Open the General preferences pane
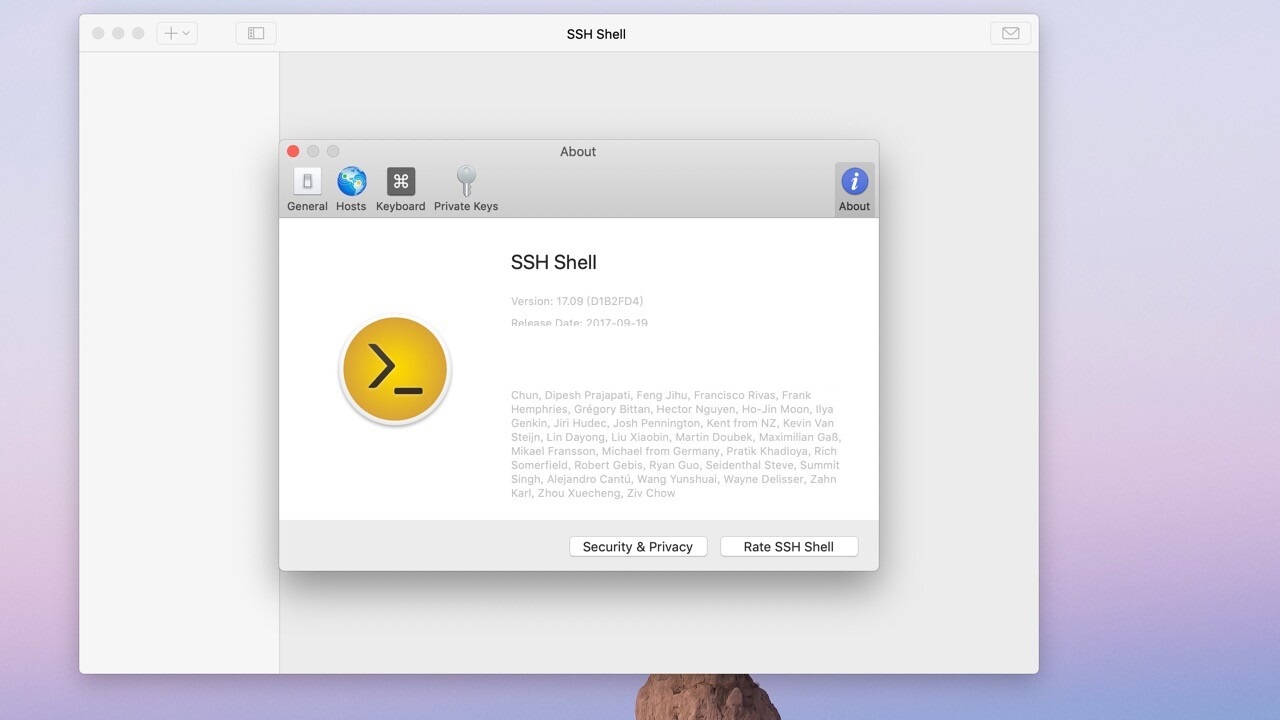The image size is (1280, 720). (307, 190)
